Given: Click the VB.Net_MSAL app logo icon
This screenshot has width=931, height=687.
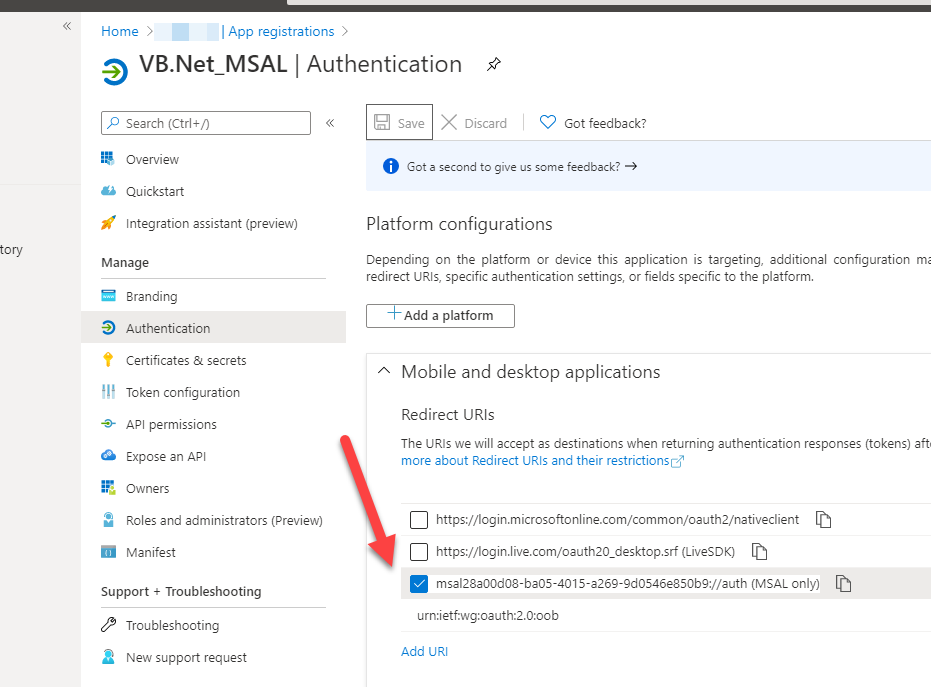Looking at the screenshot, I should coord(115,72).
